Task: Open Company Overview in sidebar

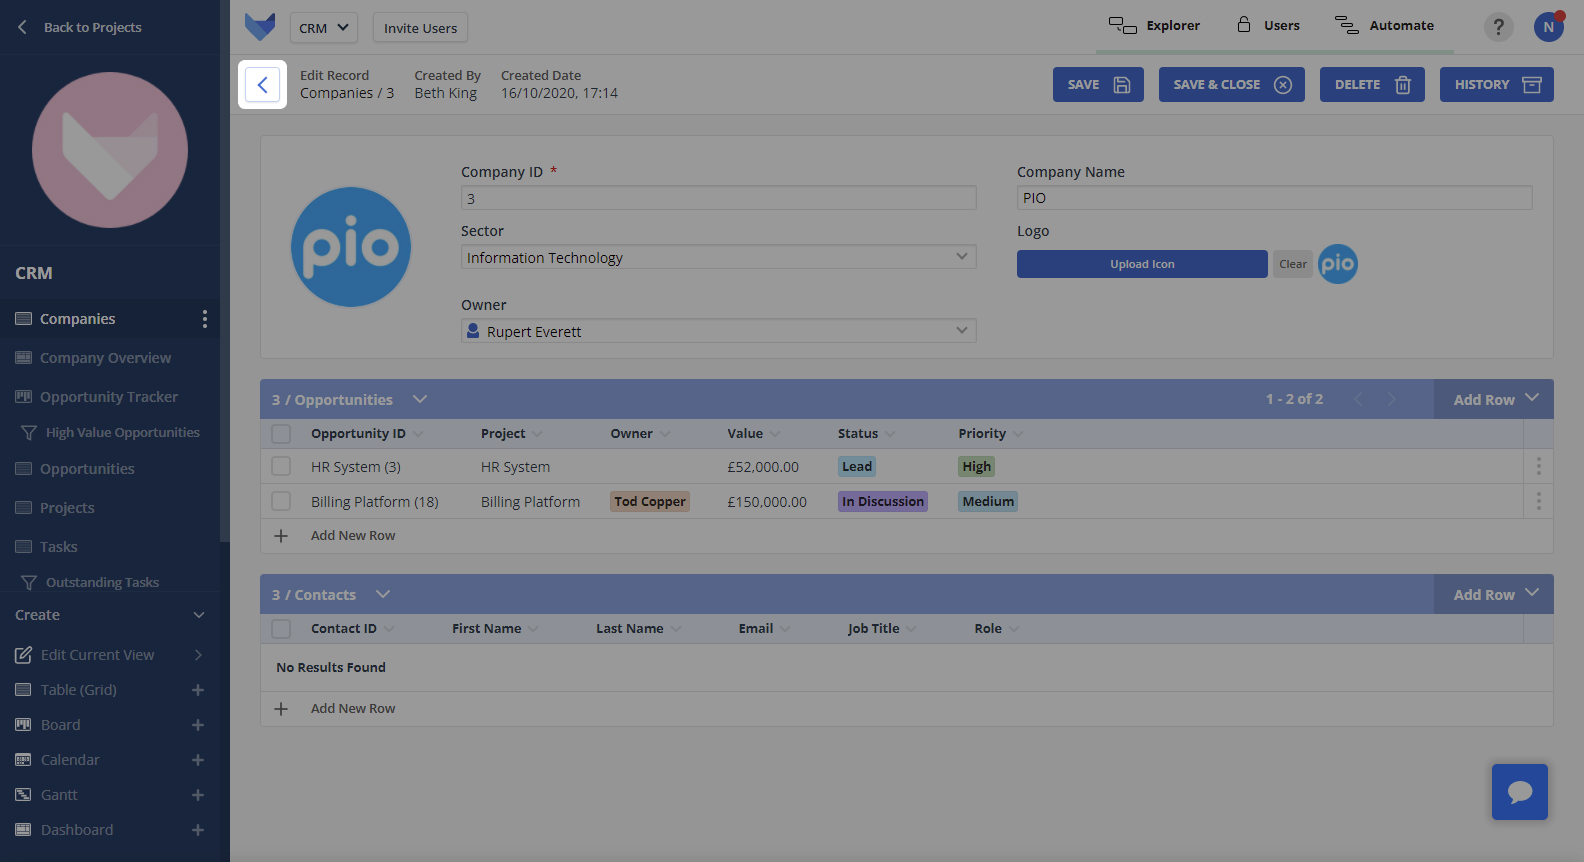Action: [x=105, y=358]
